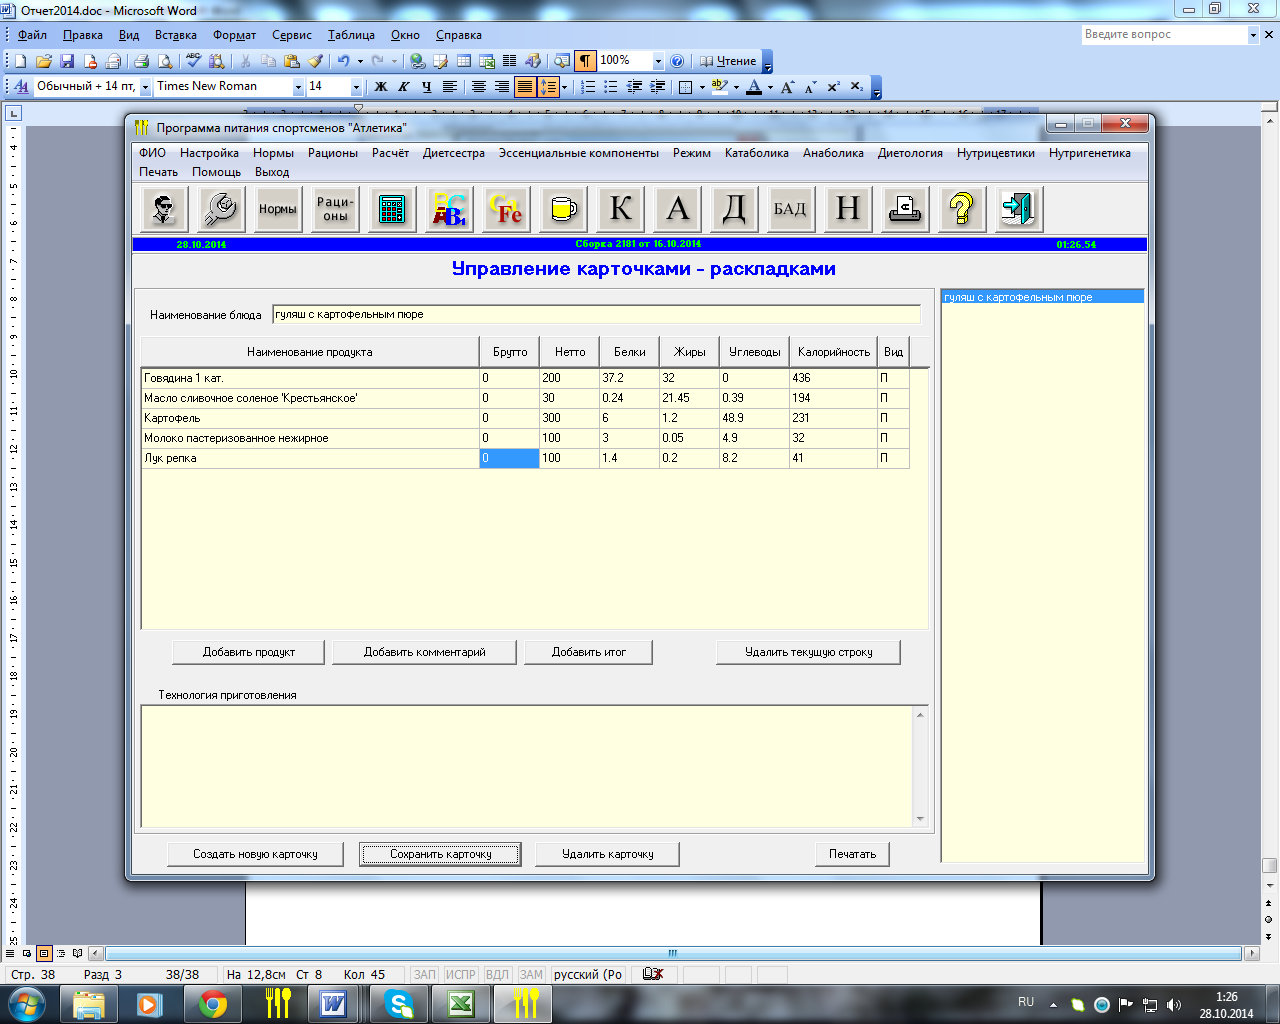Click the yellow beer mug icon
The width and height of the screenshot is (1280, 1024).
(x=563, y=209)
